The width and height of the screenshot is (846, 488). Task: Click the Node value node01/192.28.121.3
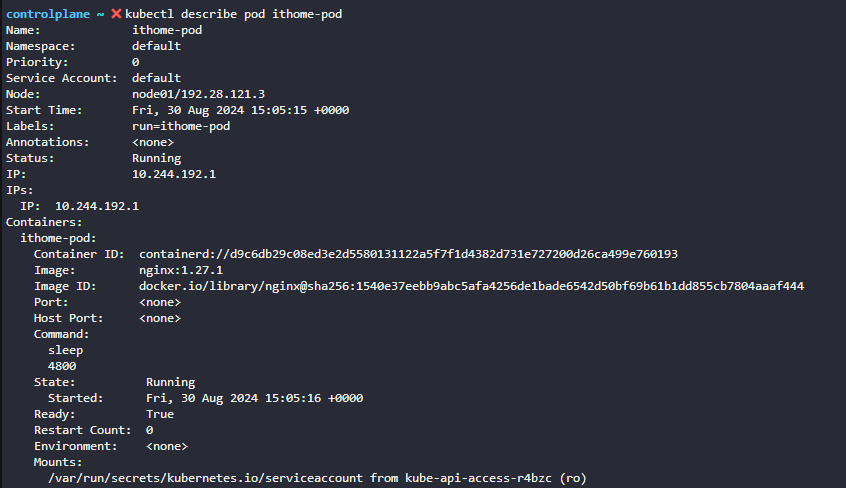coord(199,94)
